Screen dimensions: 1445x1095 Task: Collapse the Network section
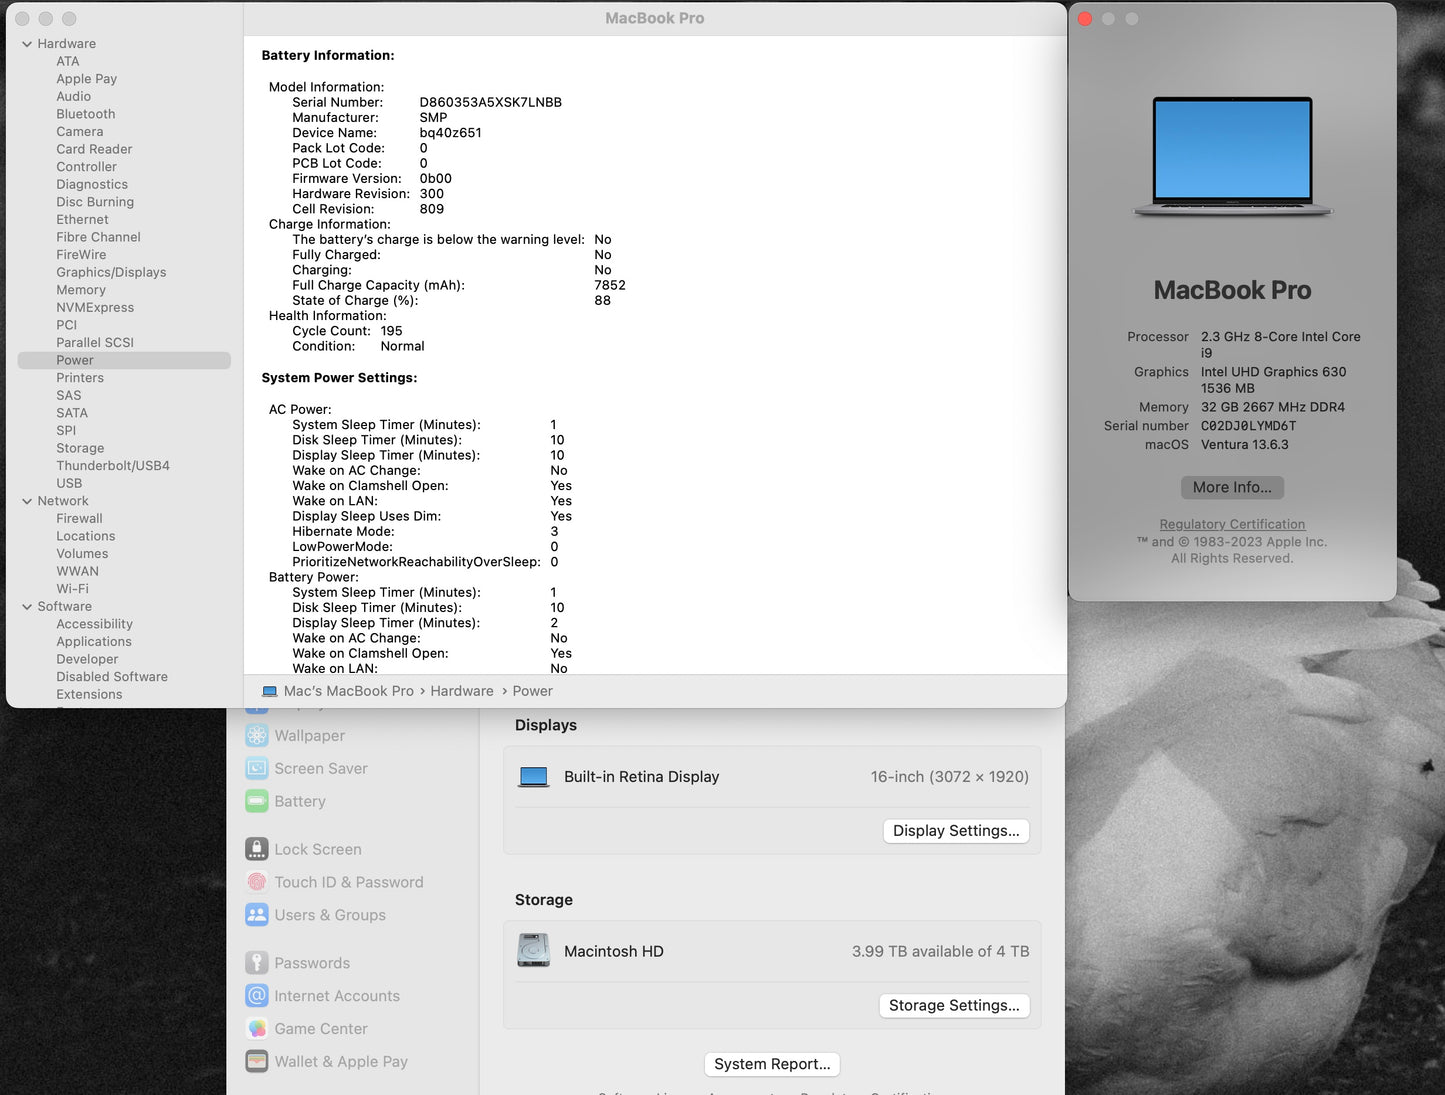[27, 500]
